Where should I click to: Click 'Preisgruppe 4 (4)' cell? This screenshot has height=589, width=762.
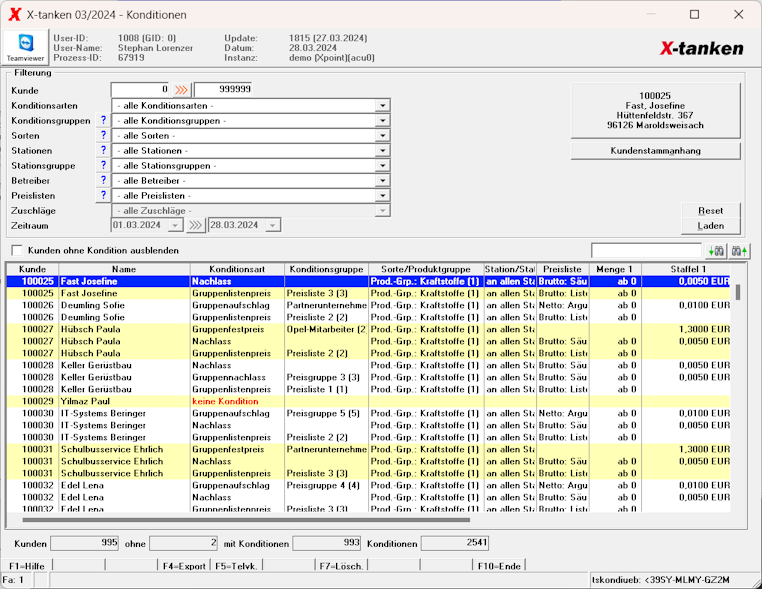(x=327, y=485)
